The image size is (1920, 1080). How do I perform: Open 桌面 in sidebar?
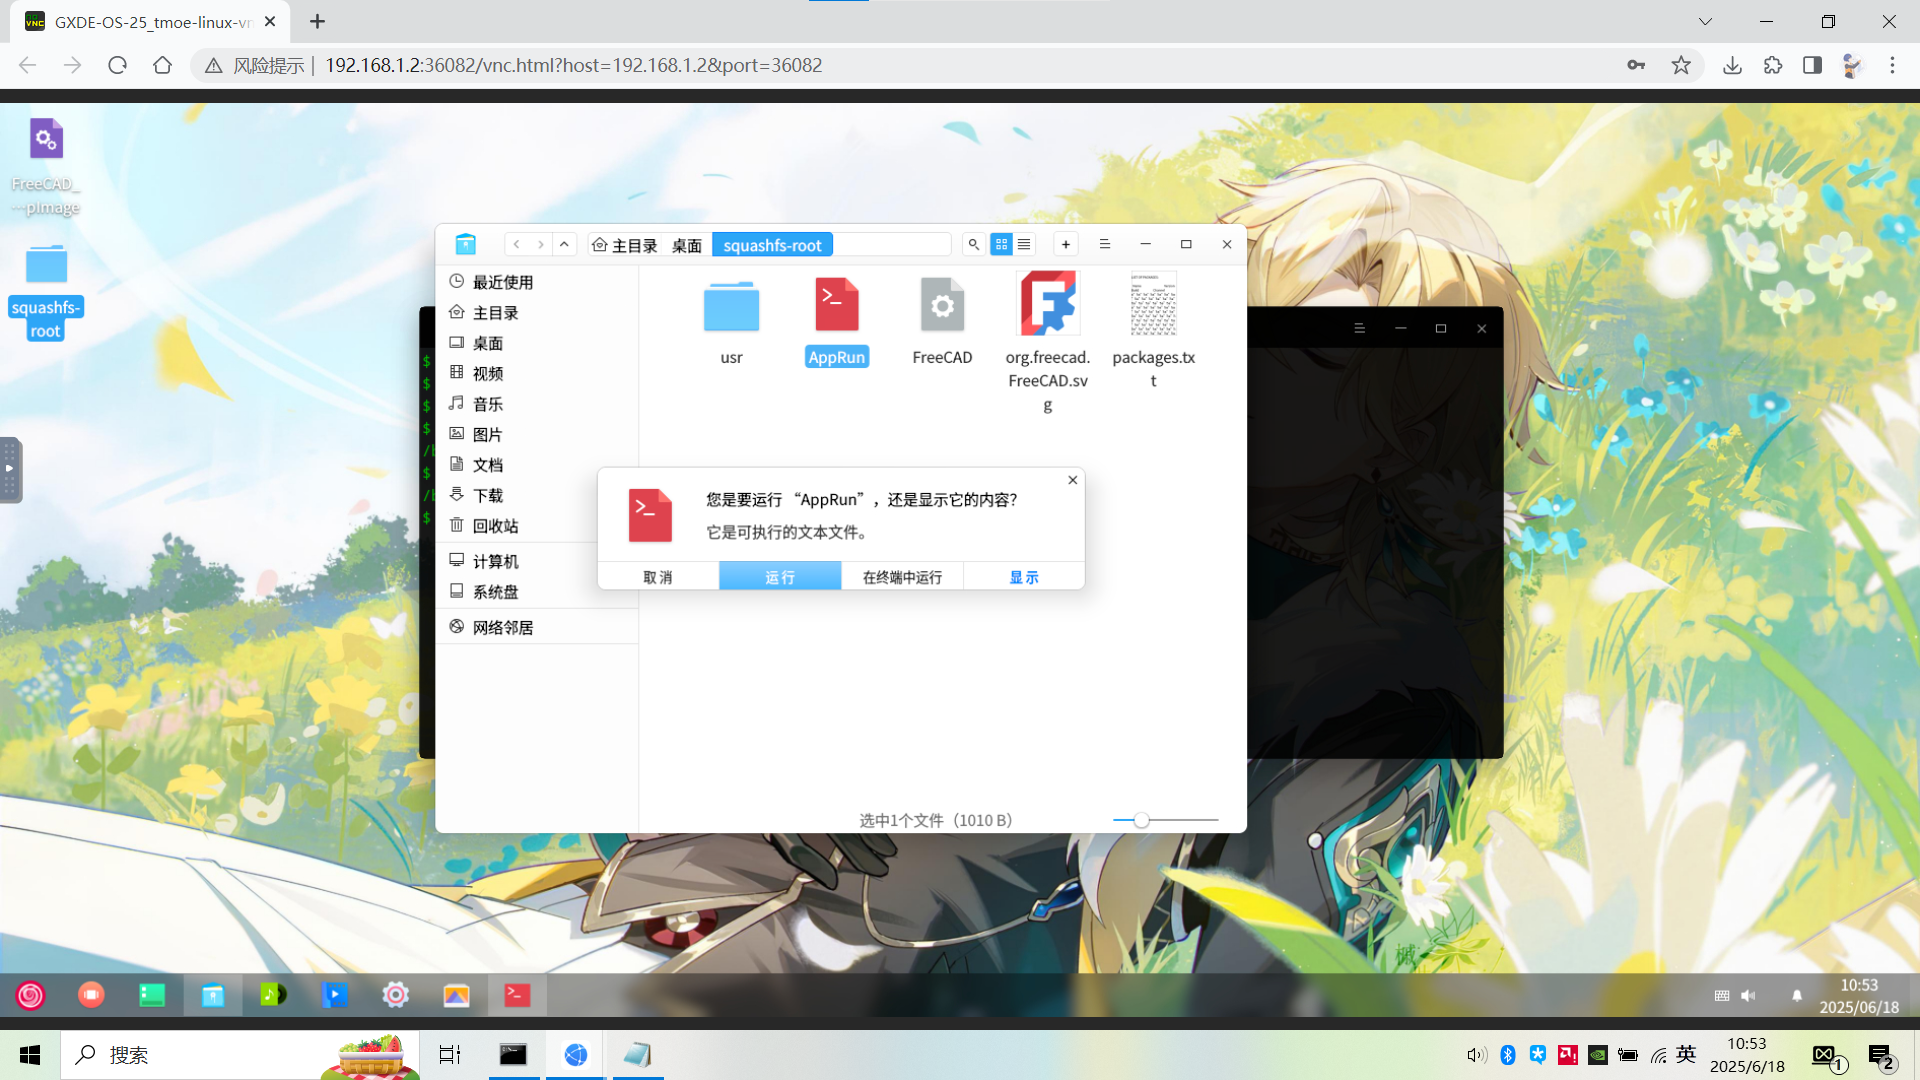click(536, 343)
